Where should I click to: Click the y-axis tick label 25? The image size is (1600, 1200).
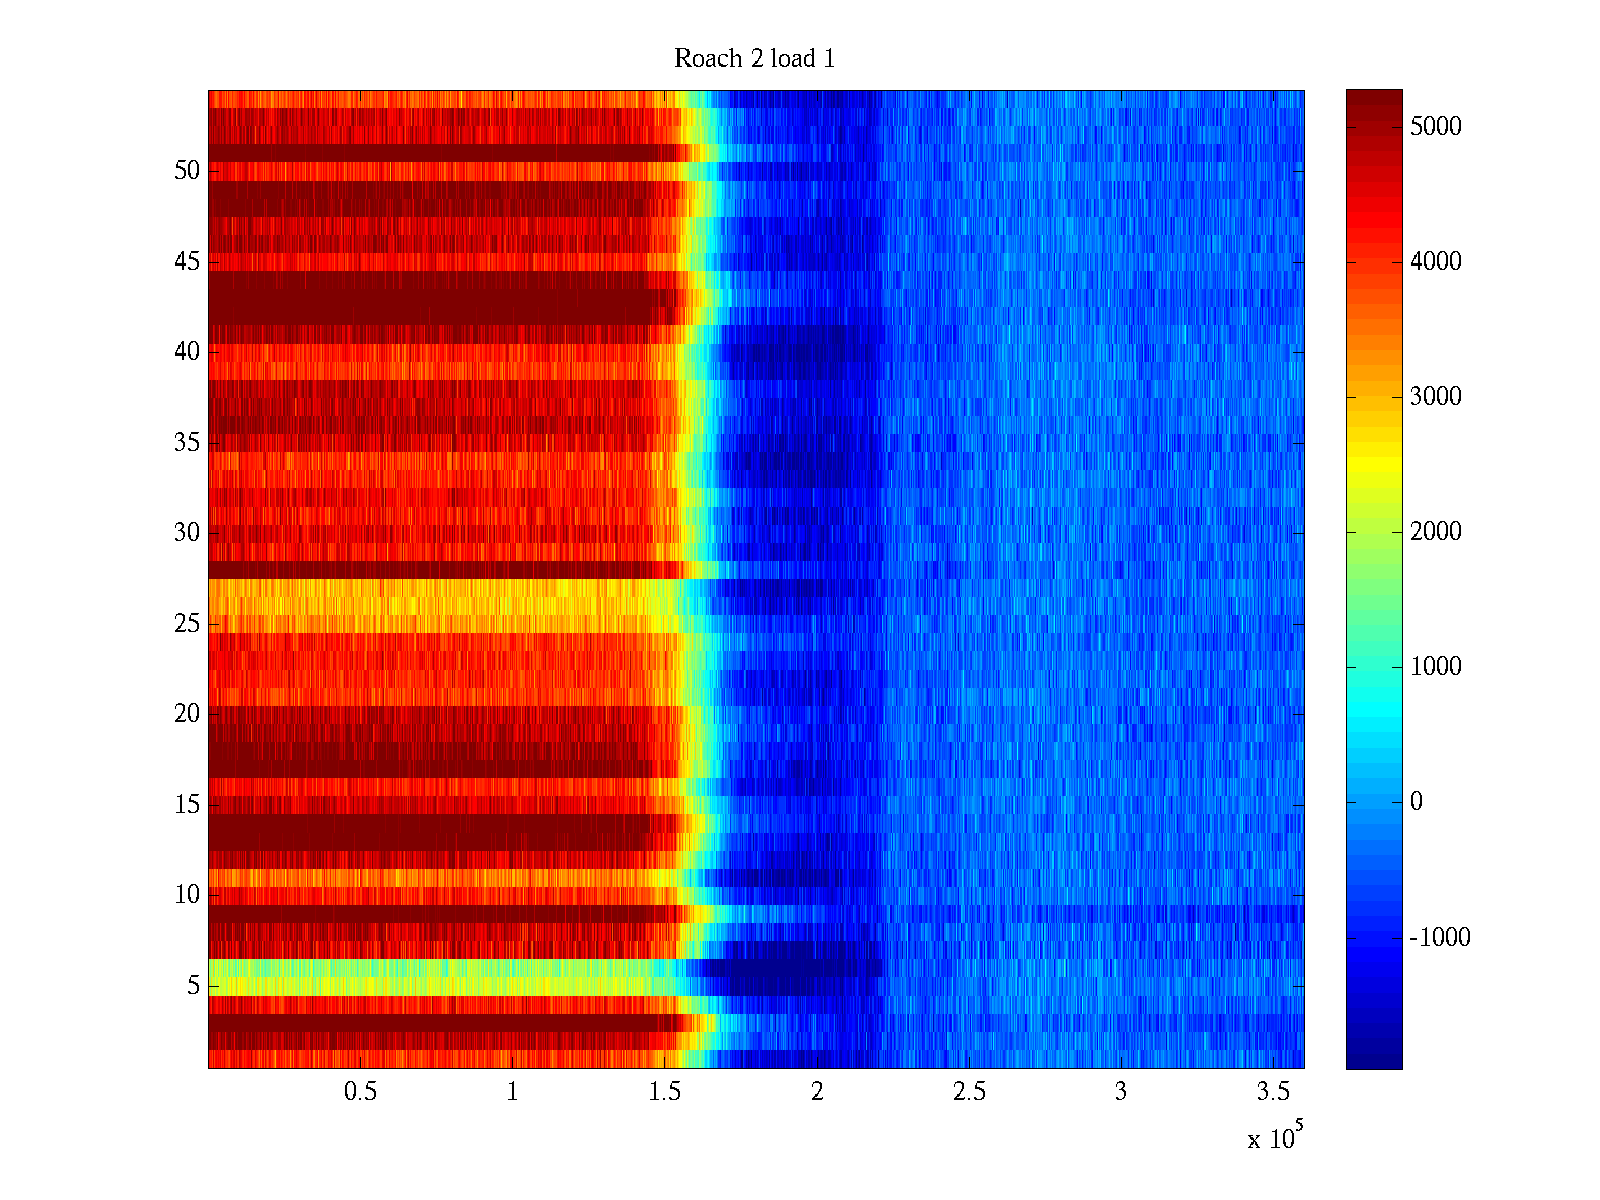click(187, 624)
